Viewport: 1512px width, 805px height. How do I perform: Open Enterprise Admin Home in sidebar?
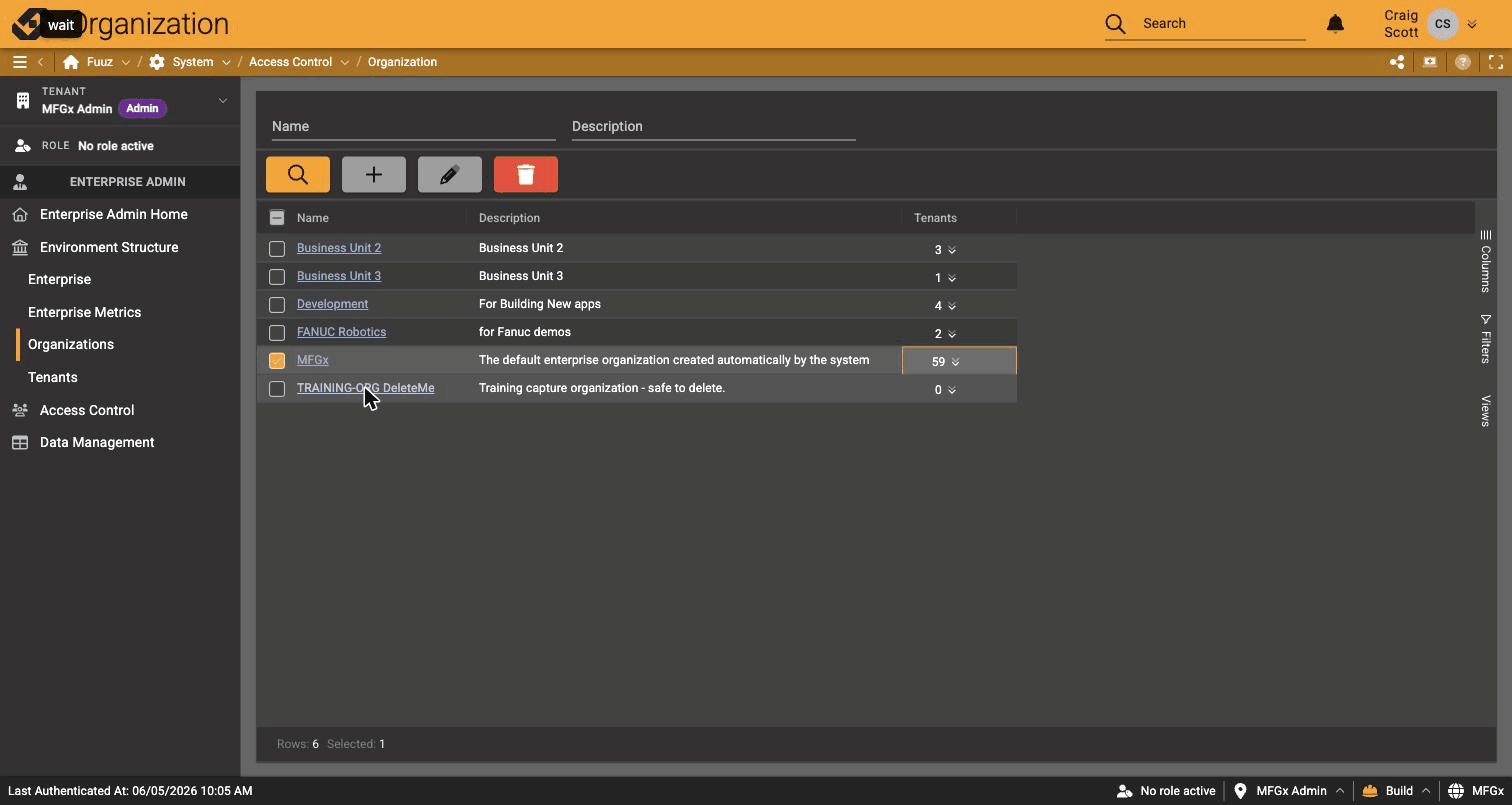point(114,214)
